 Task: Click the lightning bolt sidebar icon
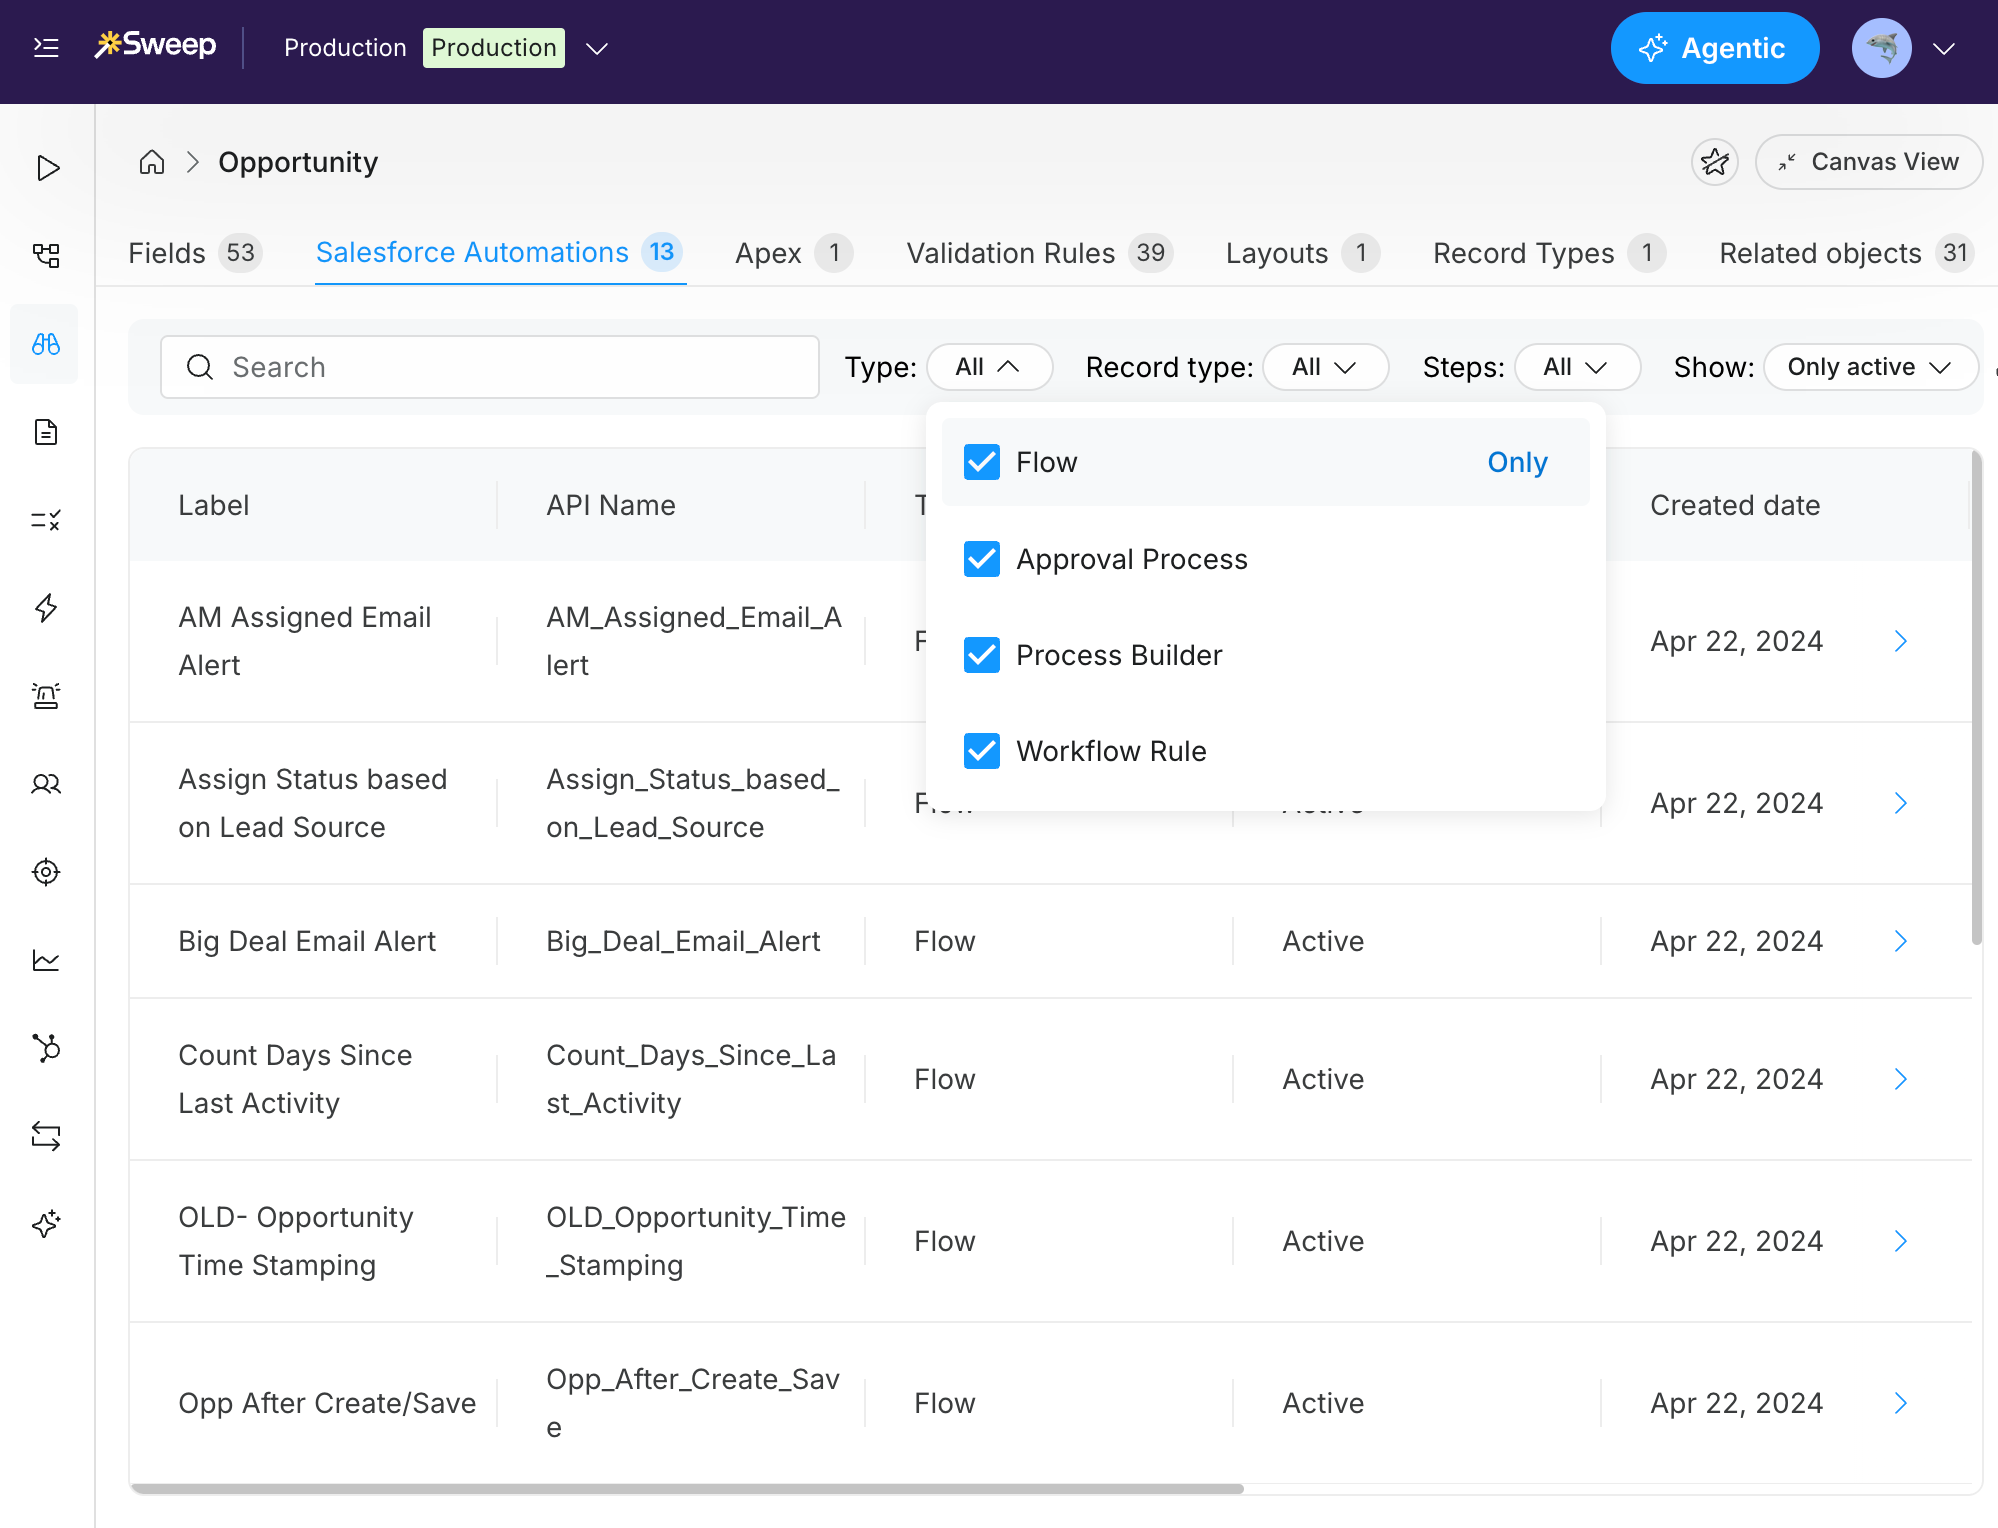46,608
